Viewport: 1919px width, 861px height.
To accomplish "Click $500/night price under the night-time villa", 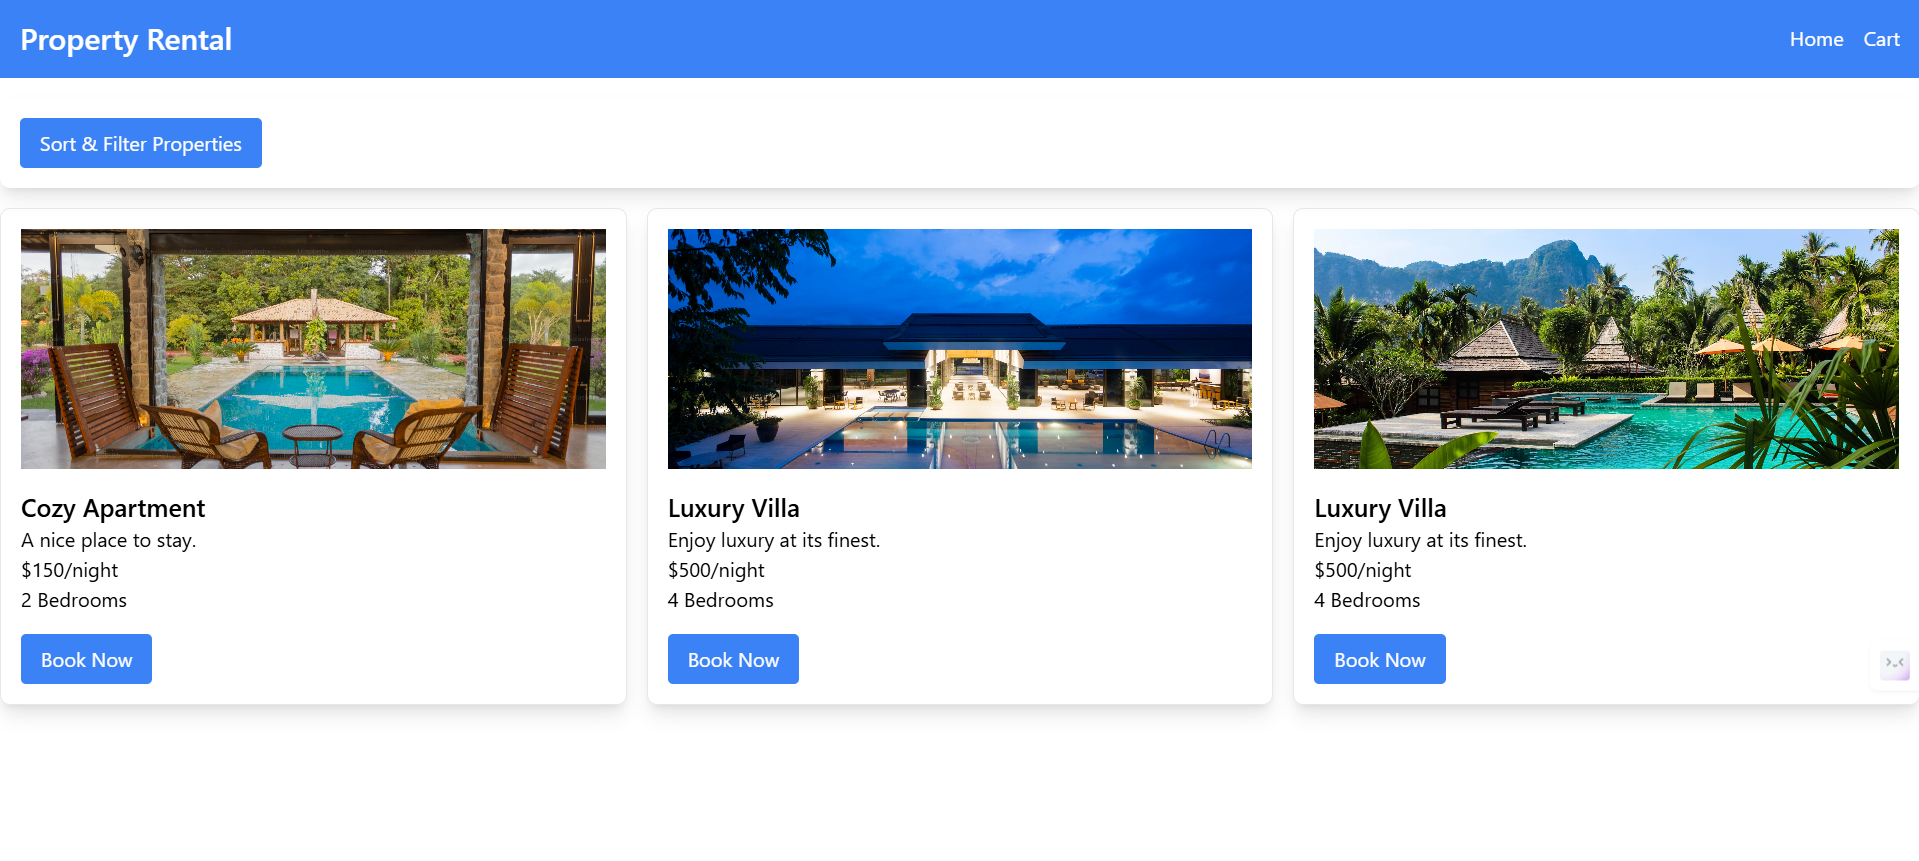I will click(x=716, y=570).
